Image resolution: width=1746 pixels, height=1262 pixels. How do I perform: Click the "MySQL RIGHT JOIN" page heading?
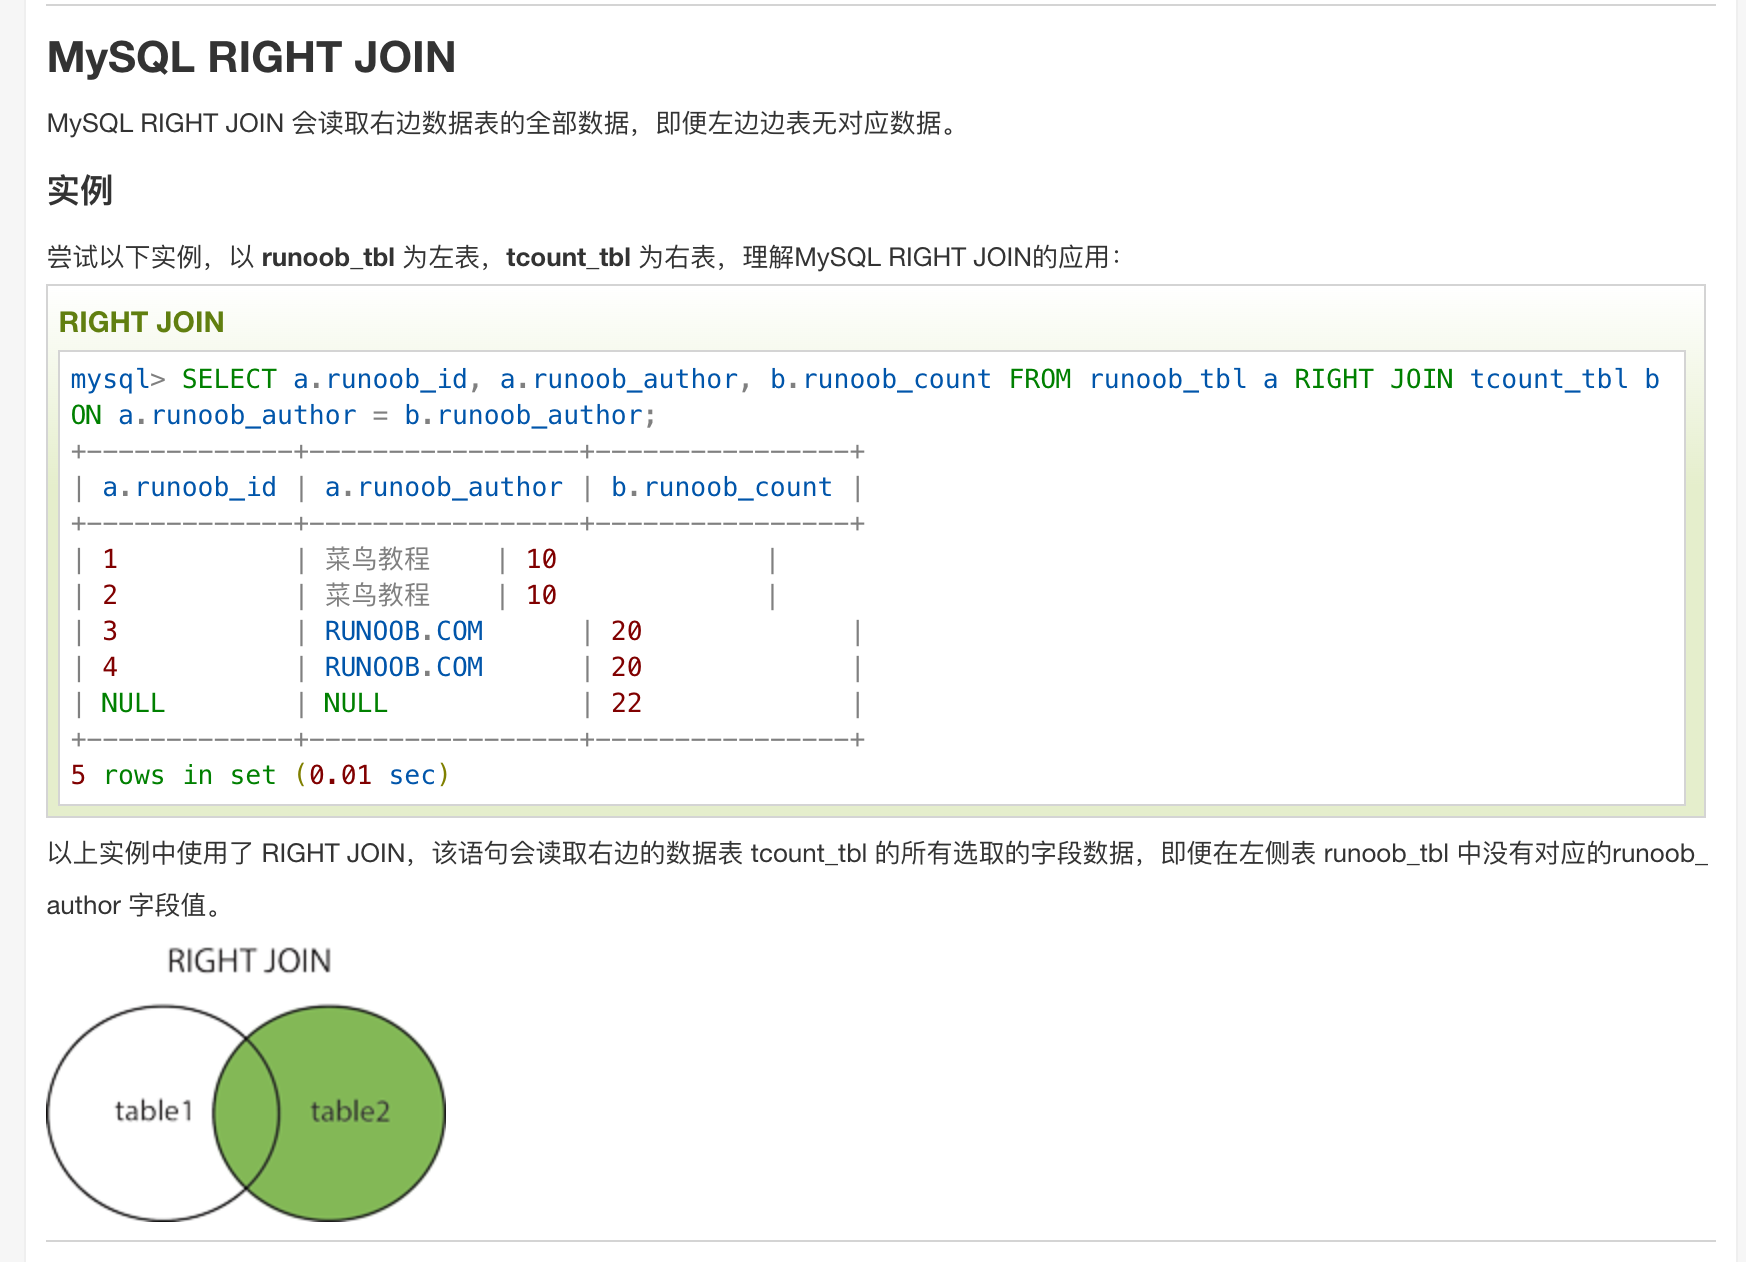point(251,57)
